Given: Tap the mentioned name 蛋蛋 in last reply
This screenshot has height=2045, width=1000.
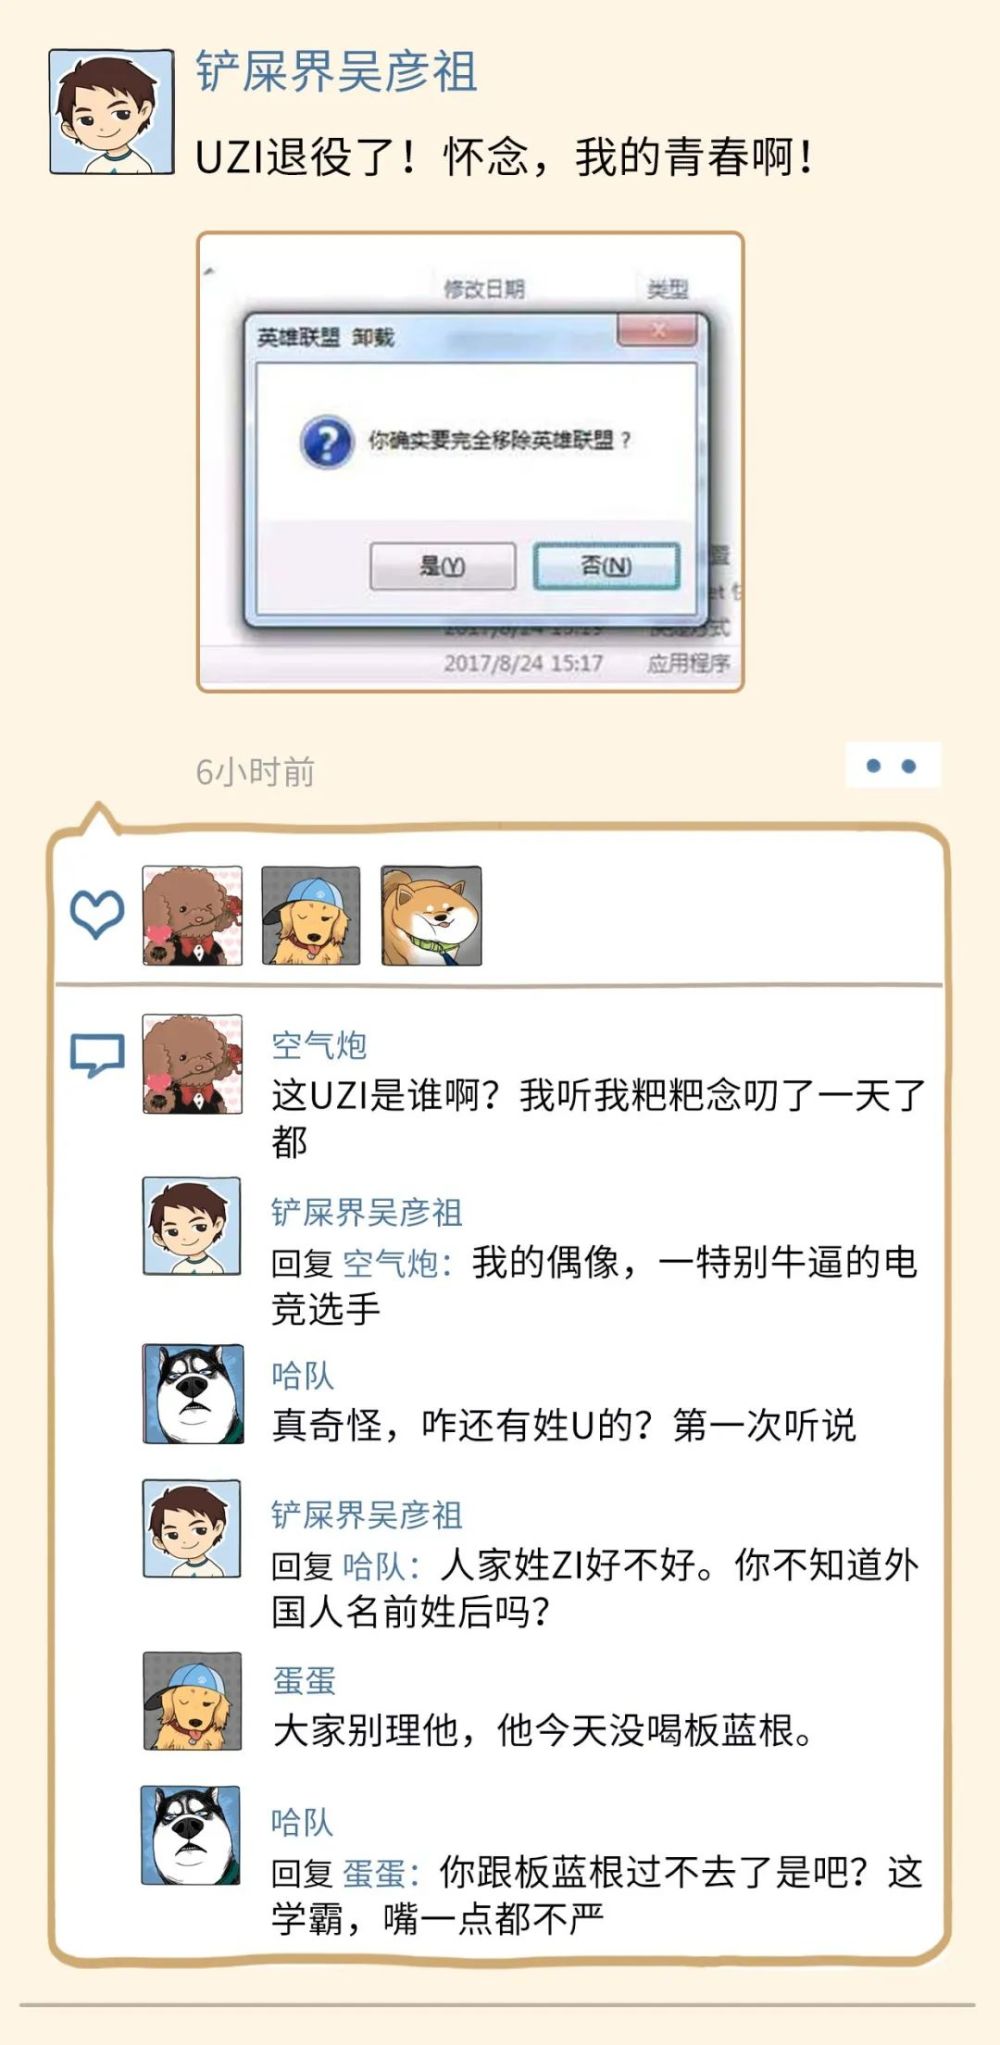Looking at the screenshot, I should click(375, 1873).
